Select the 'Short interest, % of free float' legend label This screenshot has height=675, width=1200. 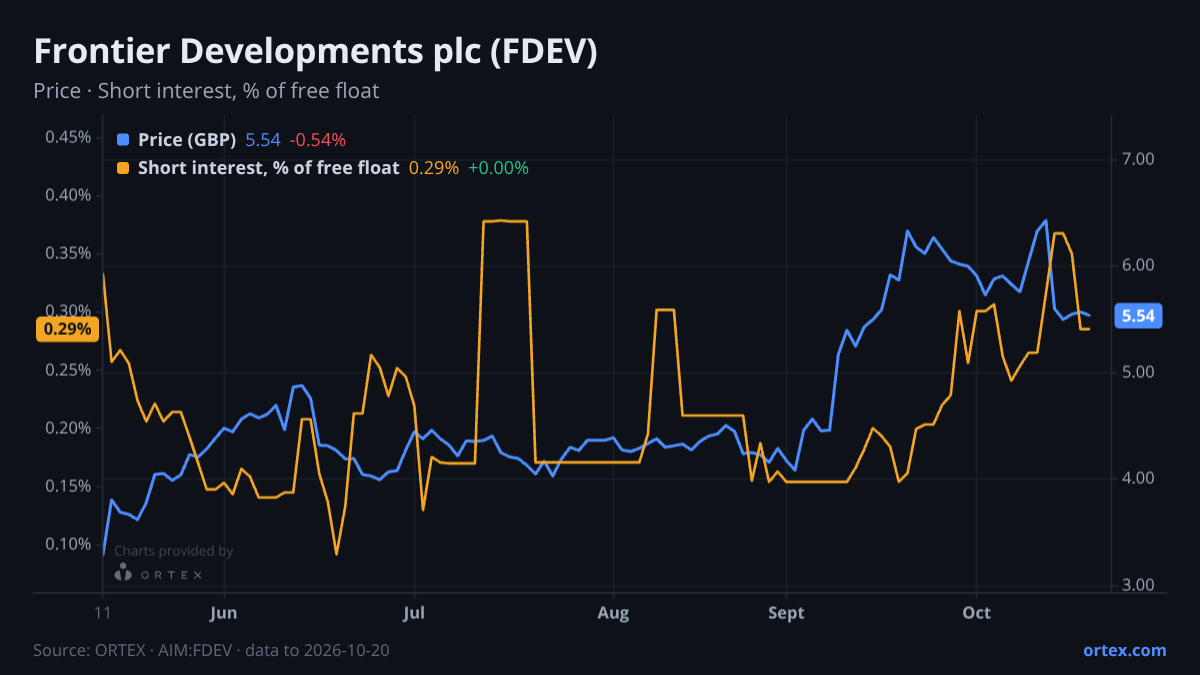[269, 168]
